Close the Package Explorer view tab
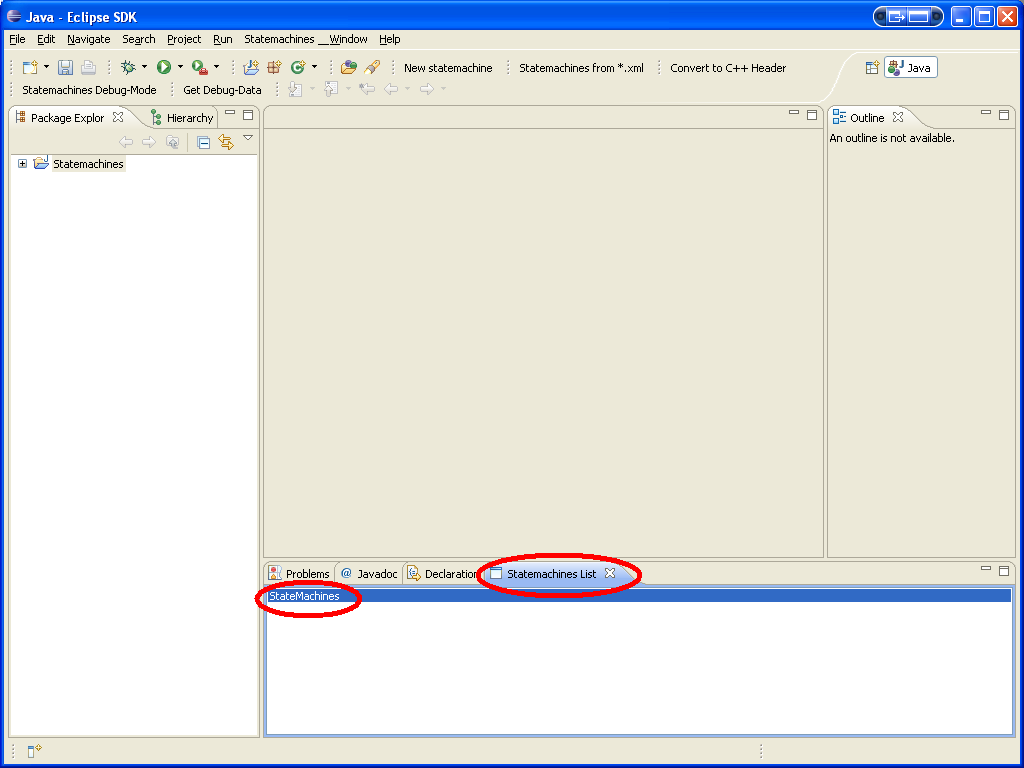This screenshot has width=1024, height=768. coord(118,117)
